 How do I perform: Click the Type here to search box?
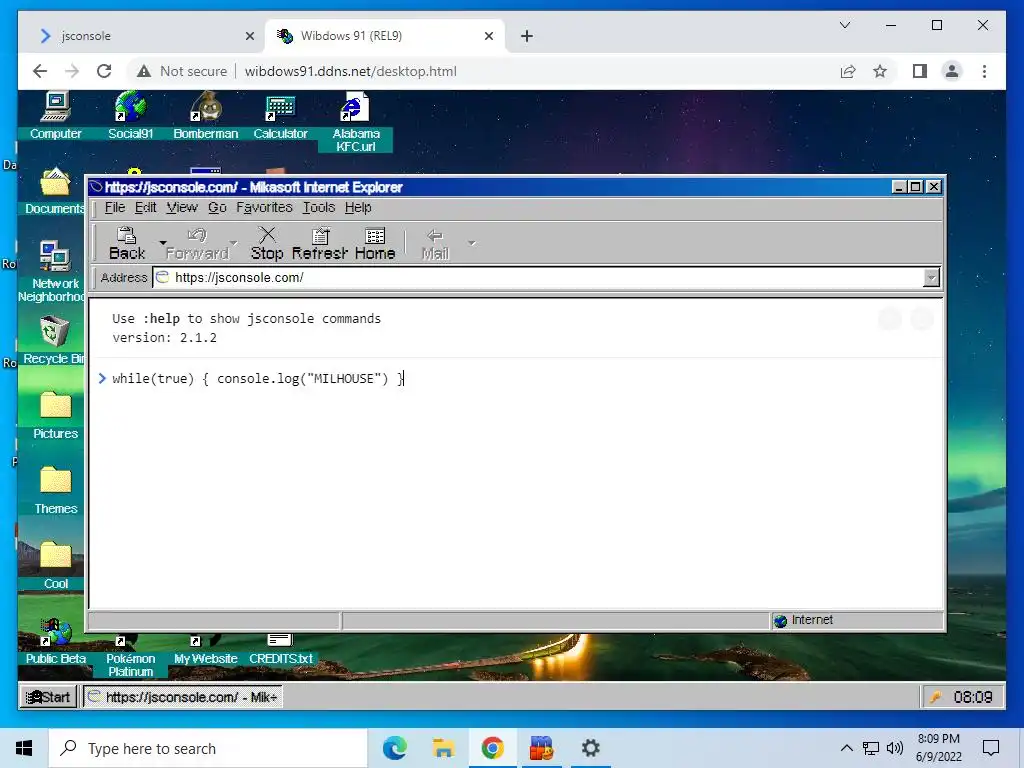click(x=208, y=748)
